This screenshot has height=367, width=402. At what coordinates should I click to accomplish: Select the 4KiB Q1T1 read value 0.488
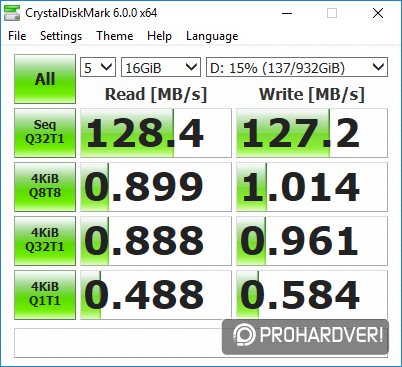coord(156,295)
